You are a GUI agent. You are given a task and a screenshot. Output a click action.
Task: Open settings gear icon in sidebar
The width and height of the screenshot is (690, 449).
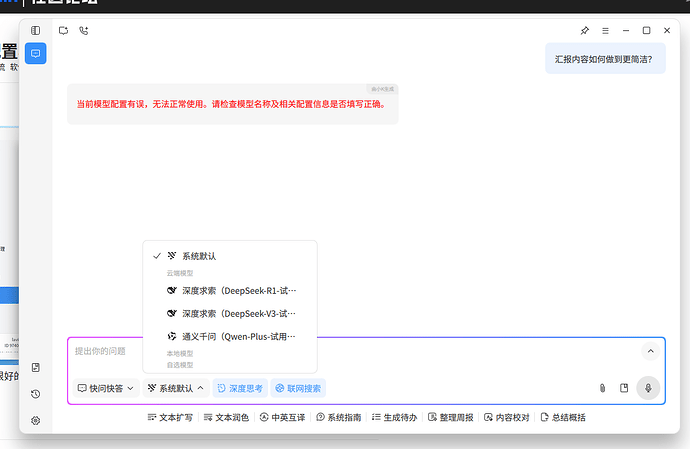click(36, 420)
